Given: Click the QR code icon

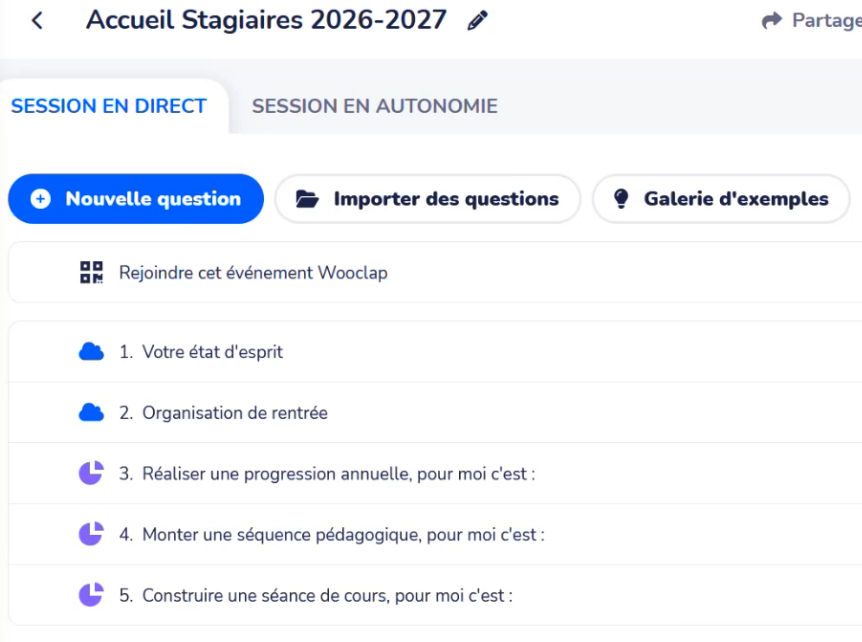Looking at the screenshot, I should click(91, 272).
